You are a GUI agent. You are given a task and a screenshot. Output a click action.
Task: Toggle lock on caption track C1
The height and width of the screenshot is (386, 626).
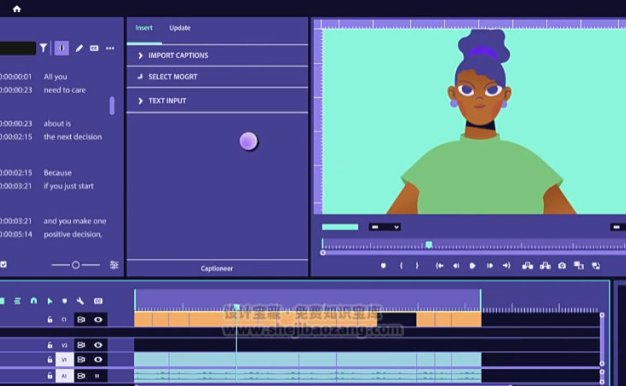pyautogui.click(x=50, y=319)
